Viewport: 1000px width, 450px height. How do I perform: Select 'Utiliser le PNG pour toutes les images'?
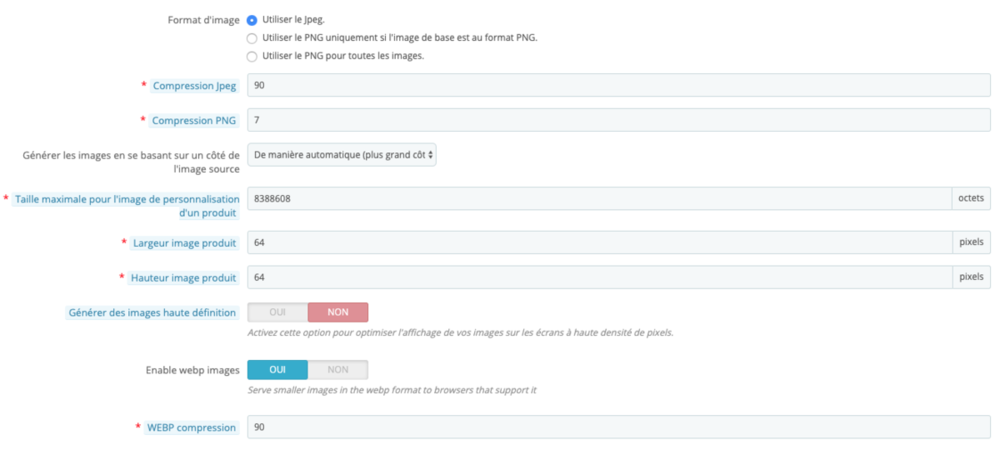click(252, 56)
